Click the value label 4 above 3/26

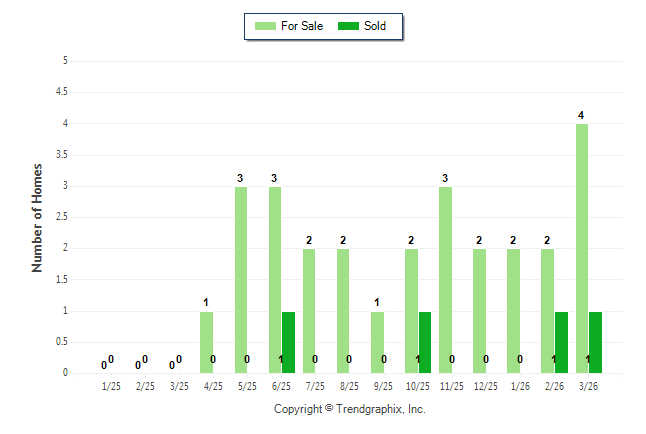pos(581,115)
